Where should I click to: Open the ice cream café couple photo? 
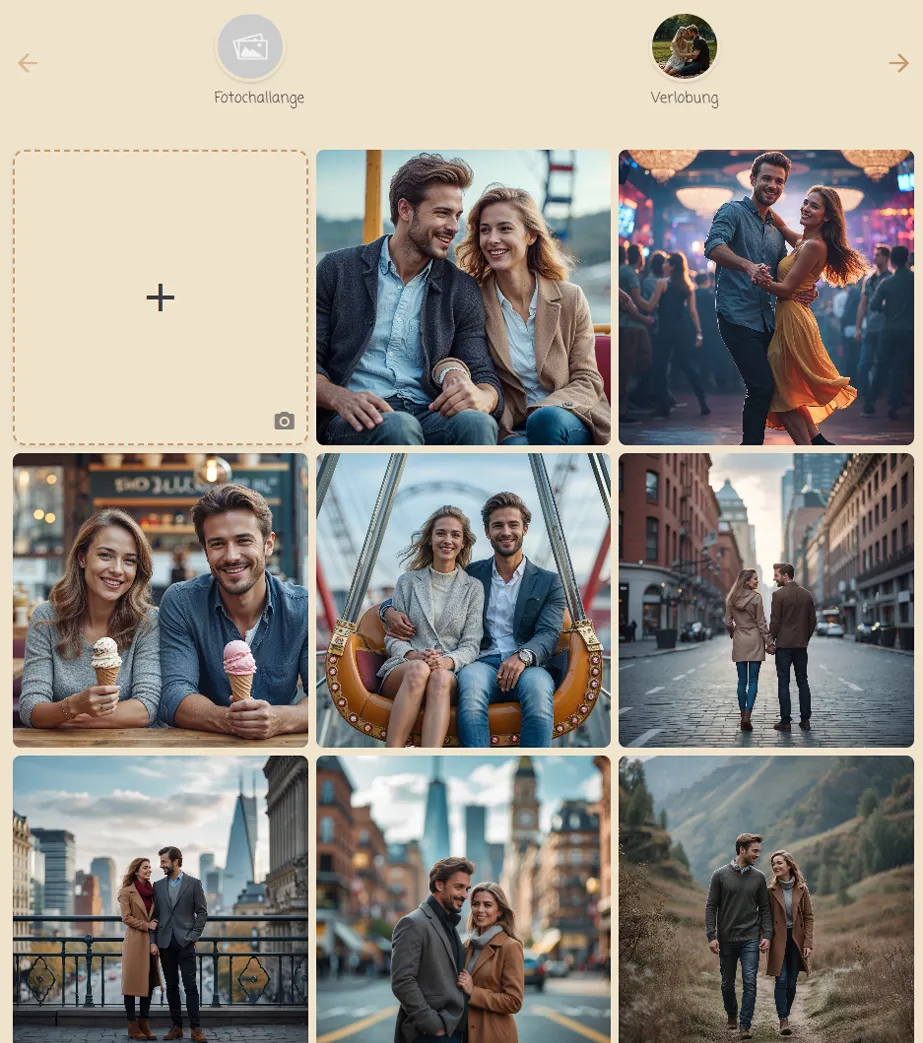(160, 599)
